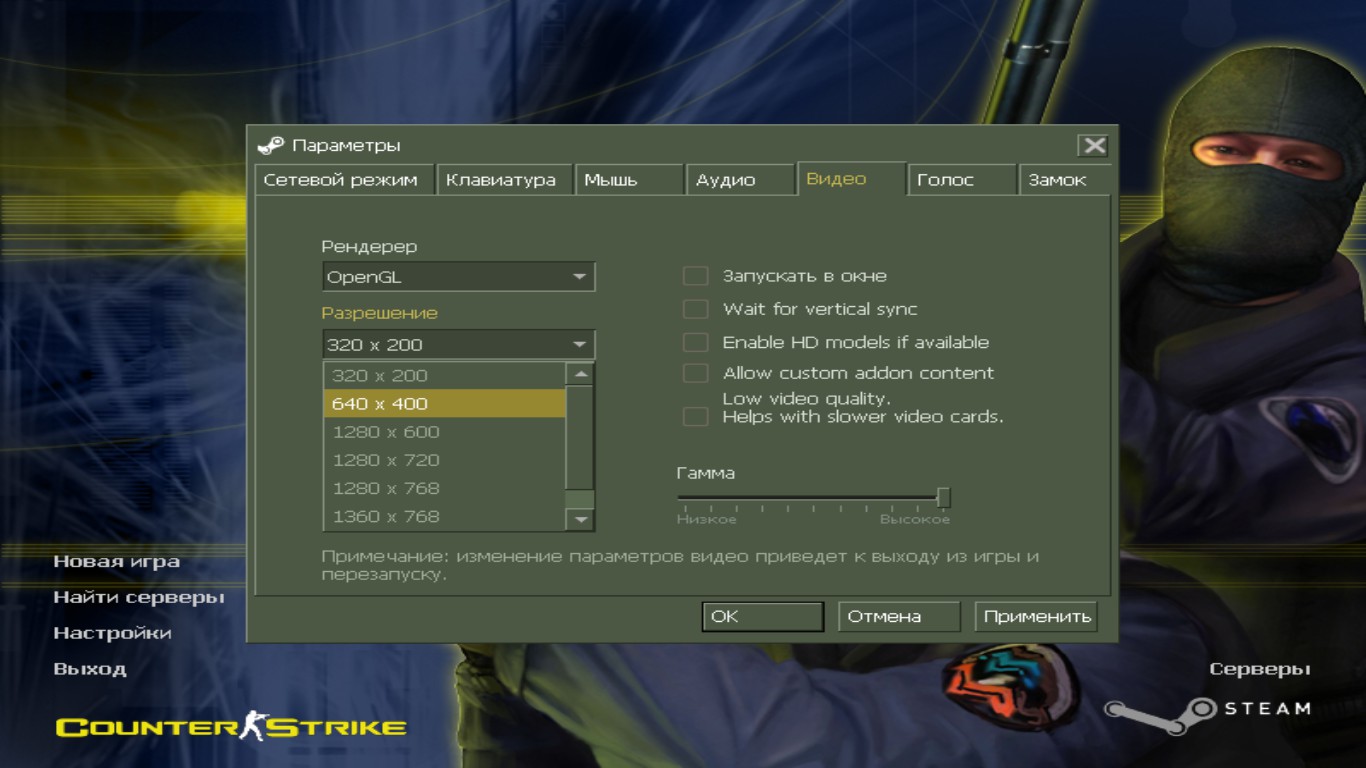Click the Steam icon in Параметры title bar
This screenshot has width=1366, height=768.
pyautogui.click(x=270, y=146)
